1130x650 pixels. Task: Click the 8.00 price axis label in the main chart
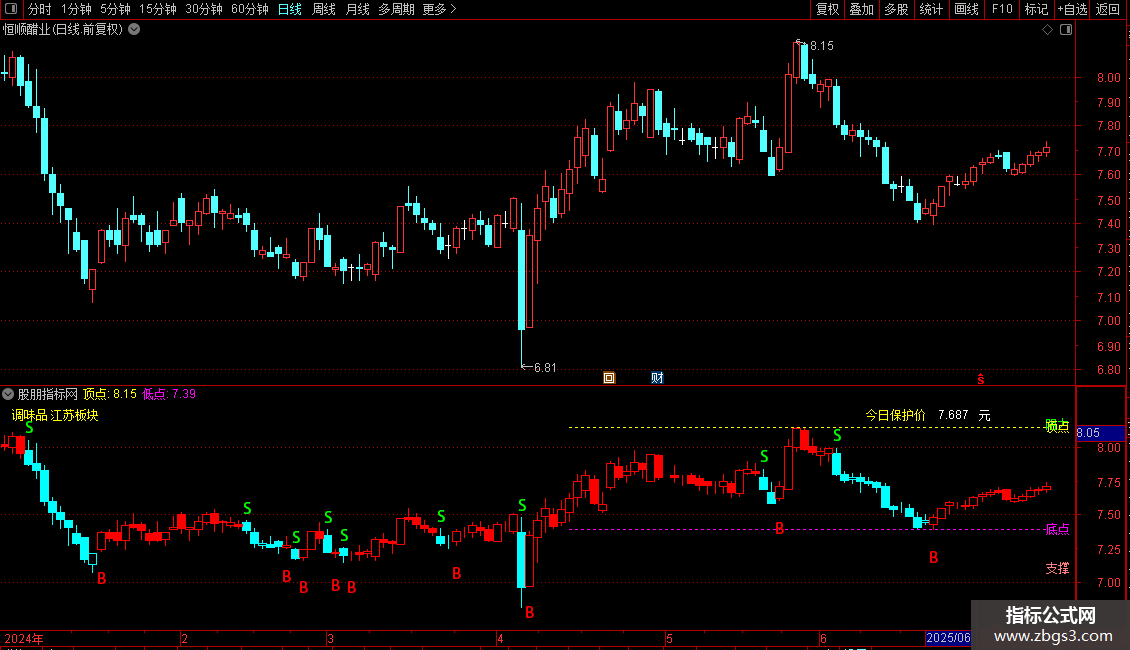click(x=1108, y=78)
